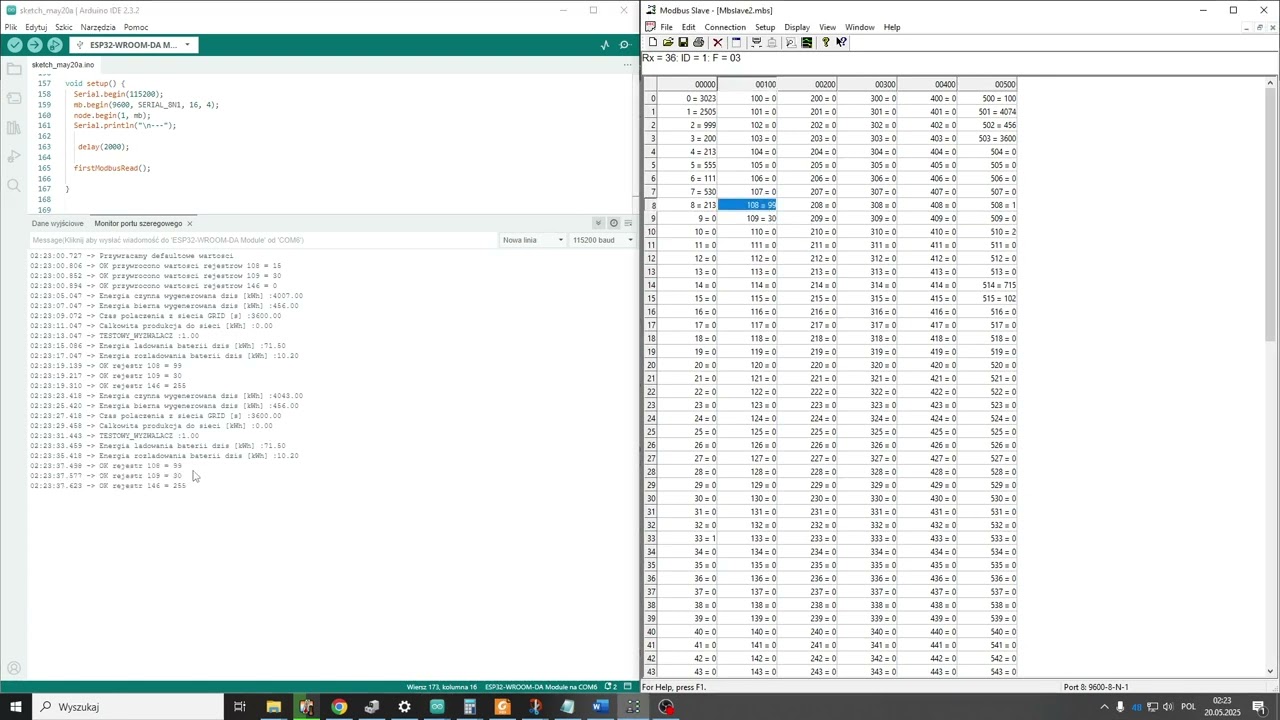The height and width of the screenshot is (720, 1280).
Task: Toggle timestamp in serial monitor
Action: coord(614,223)
